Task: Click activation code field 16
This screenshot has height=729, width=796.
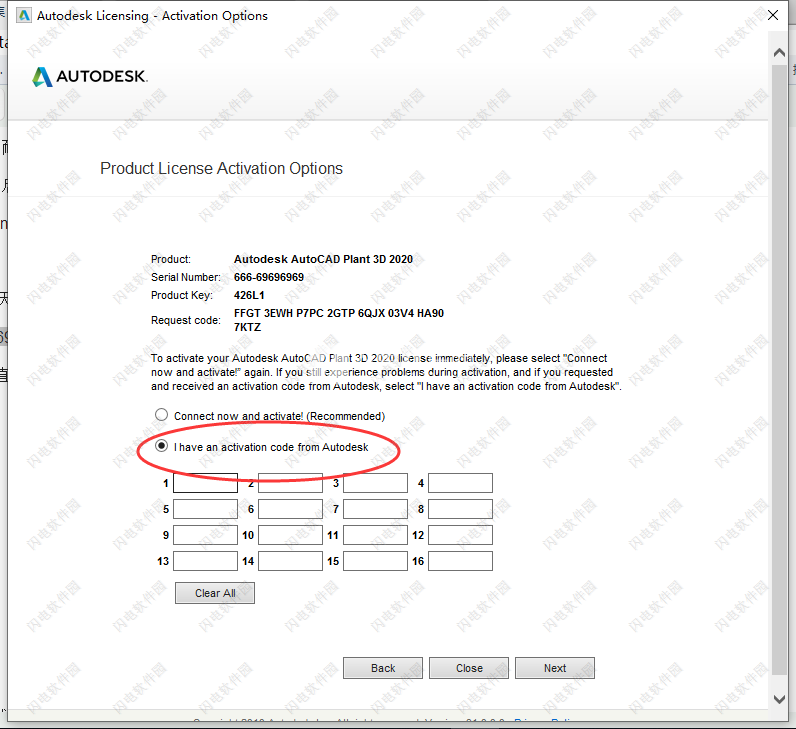Action: point(460,561)
